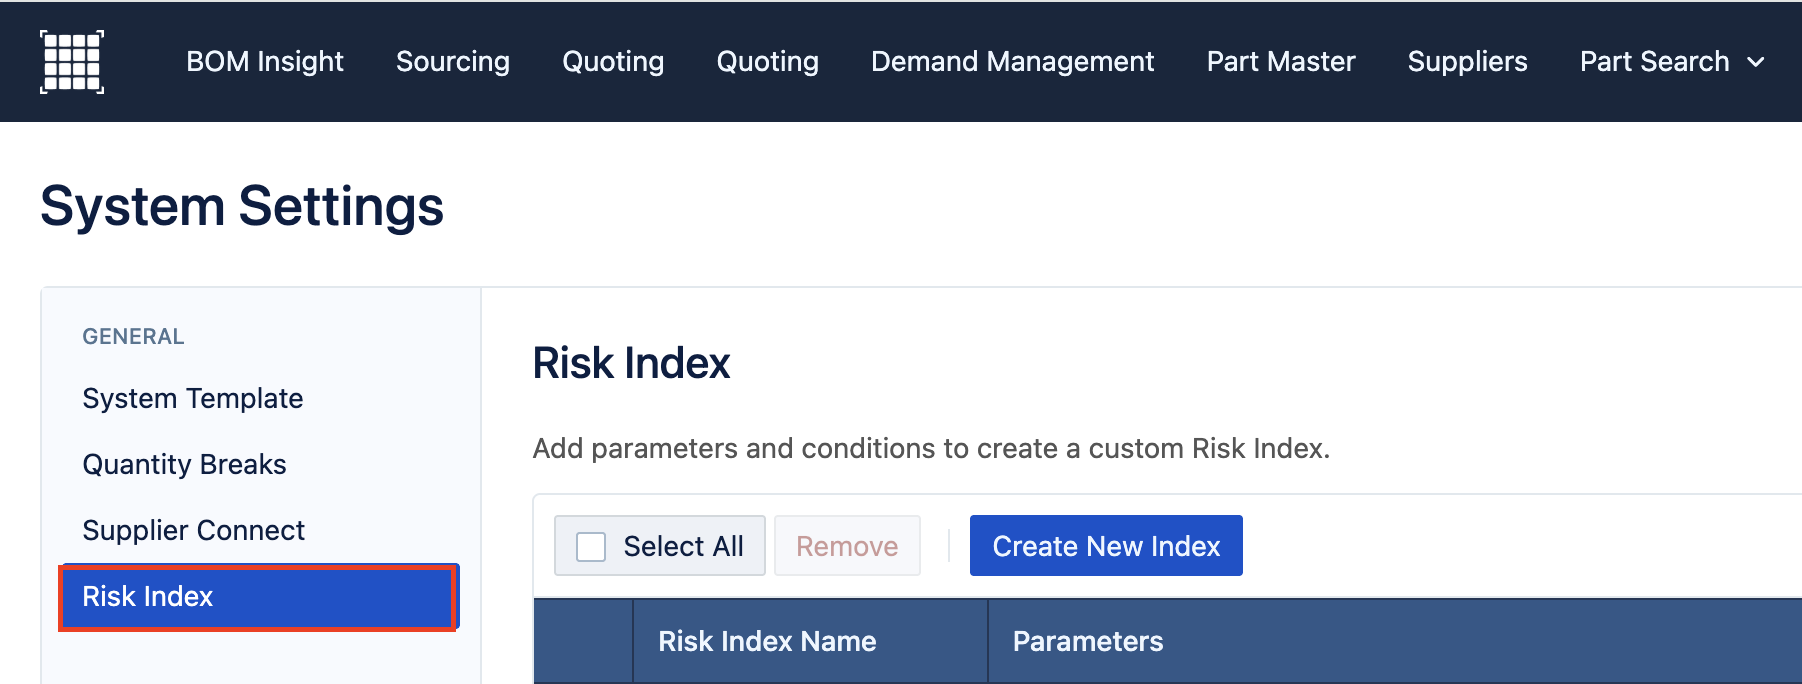Click the grid logo icon
This screenshot has height=684, width=1802.
click(x=72, y=62)
